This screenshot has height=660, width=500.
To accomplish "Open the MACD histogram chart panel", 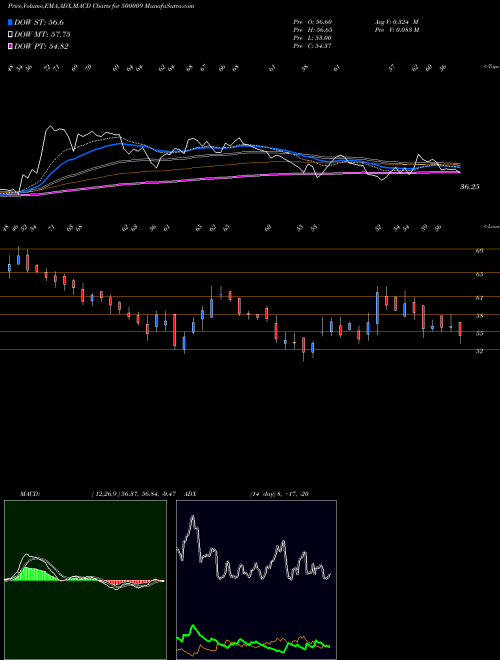I will 85,580.
